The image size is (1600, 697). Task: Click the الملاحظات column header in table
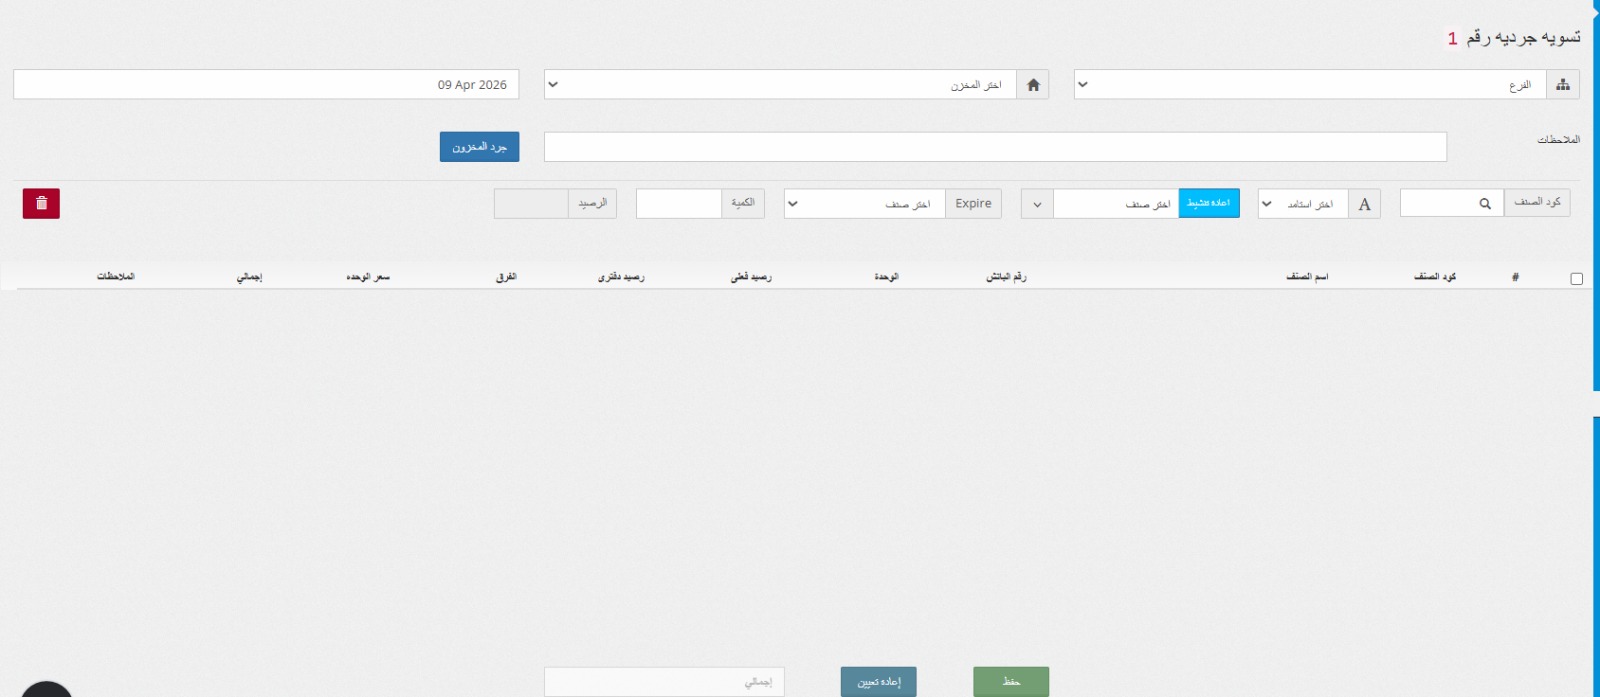click(115, 276)
